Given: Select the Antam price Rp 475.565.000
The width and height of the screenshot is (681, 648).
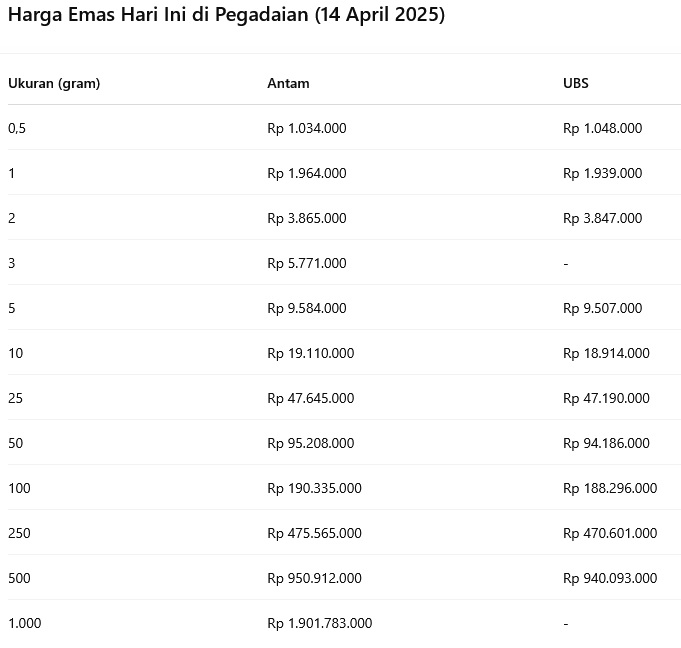Looking at the screenshot, I should (315, 533).
